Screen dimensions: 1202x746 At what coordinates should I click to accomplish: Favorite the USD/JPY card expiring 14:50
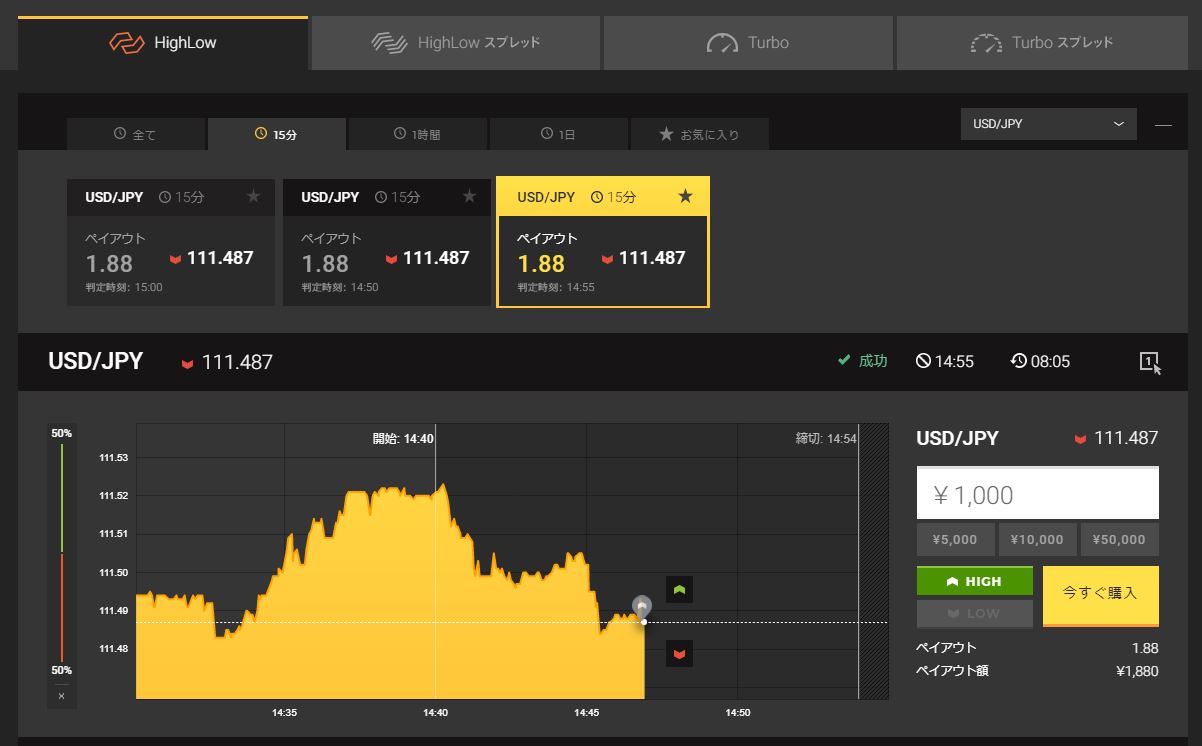tap(469, 197)
